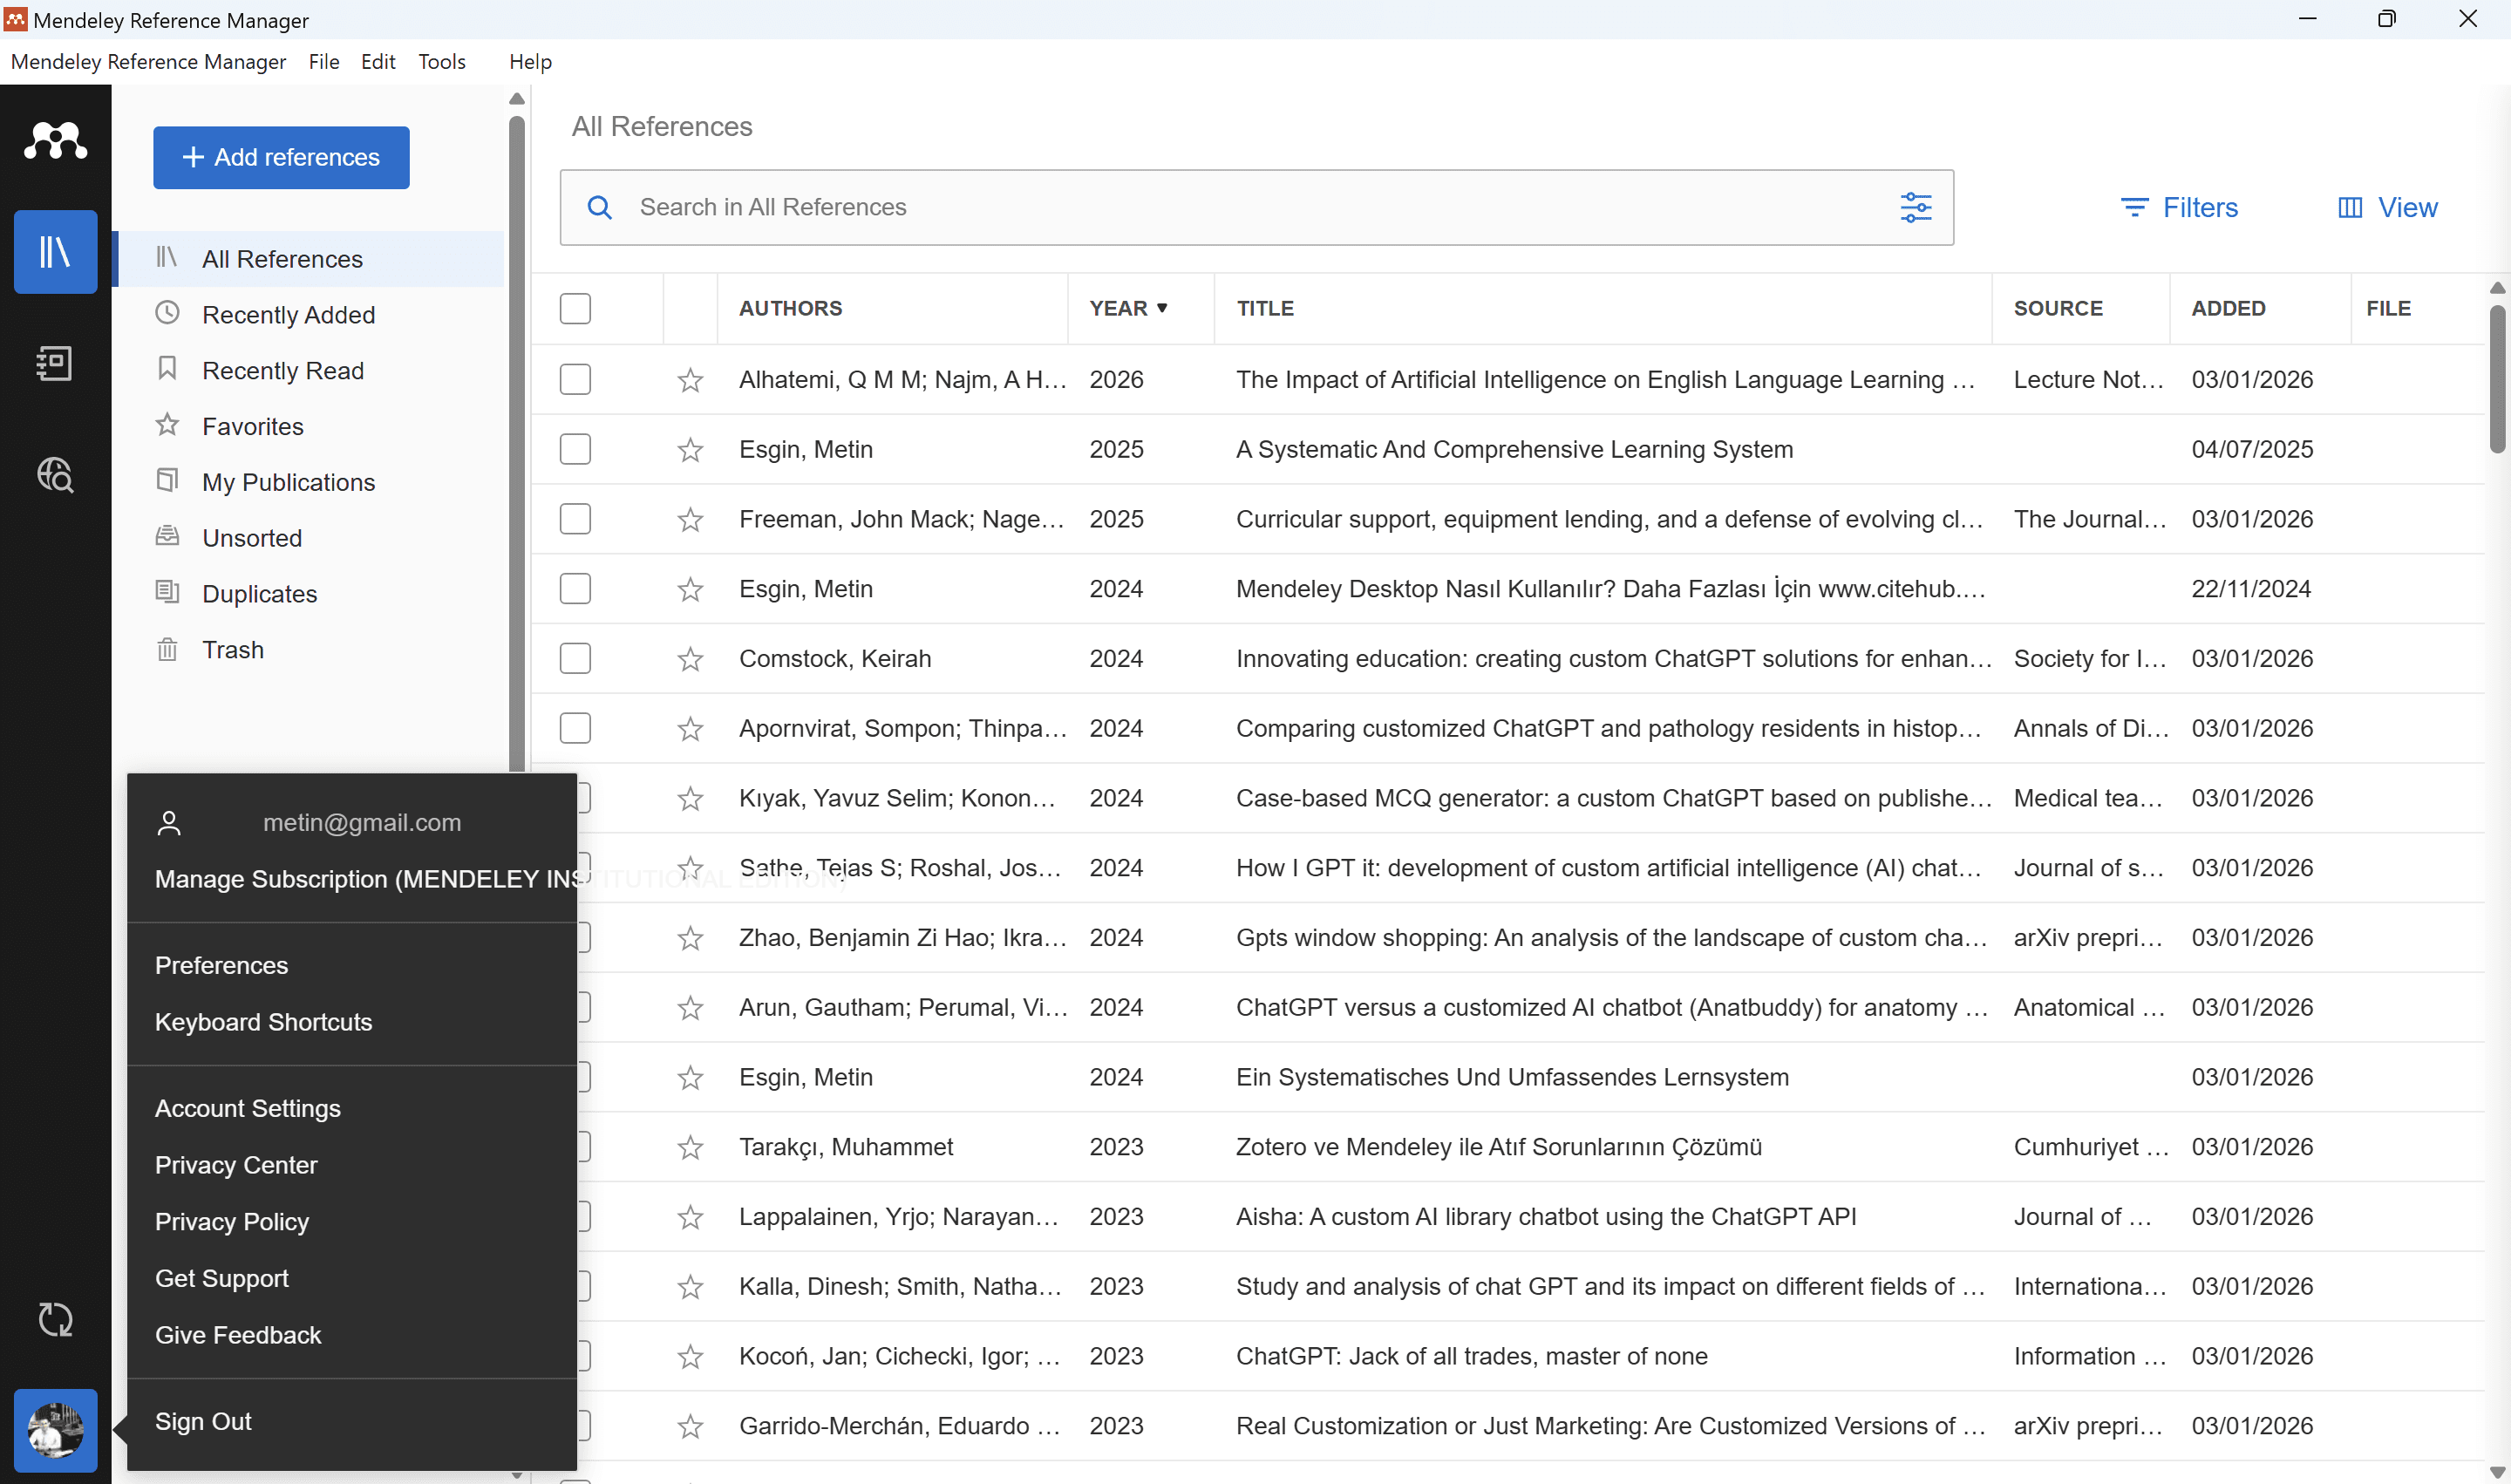The width and height of the screenshot is (2511, 1484).
Task: Open the File menu
Action: (324, 62)
